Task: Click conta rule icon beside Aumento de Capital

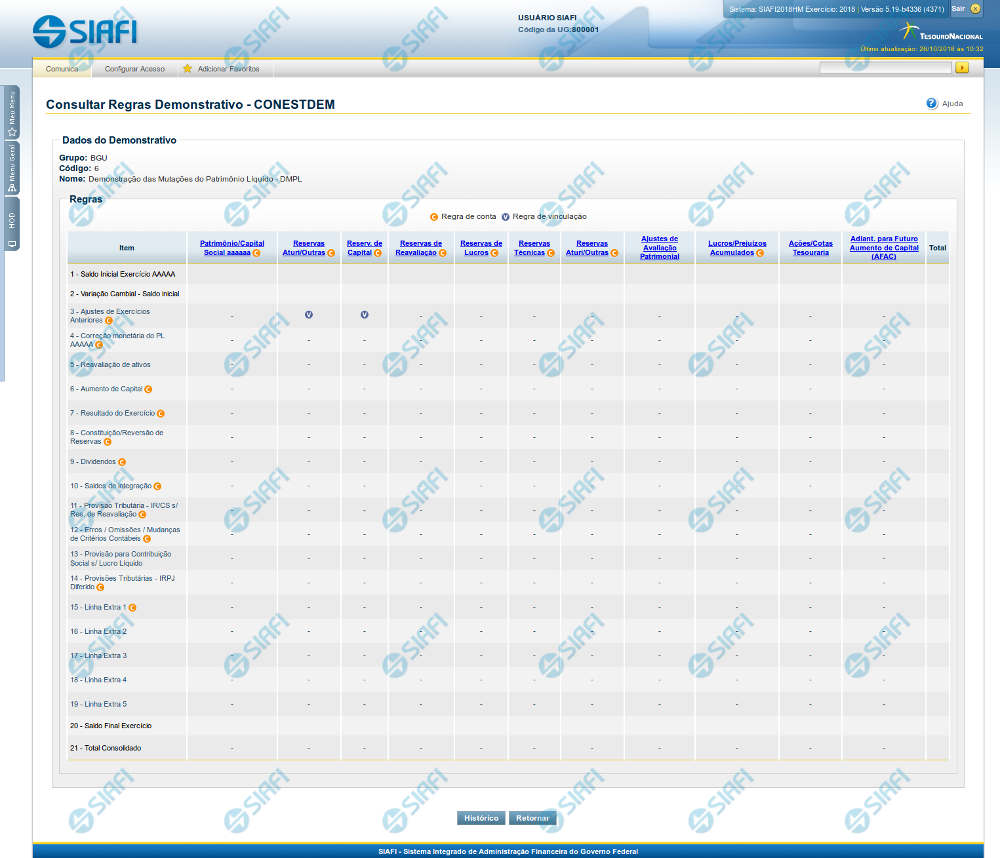Action: pos(148,389)
